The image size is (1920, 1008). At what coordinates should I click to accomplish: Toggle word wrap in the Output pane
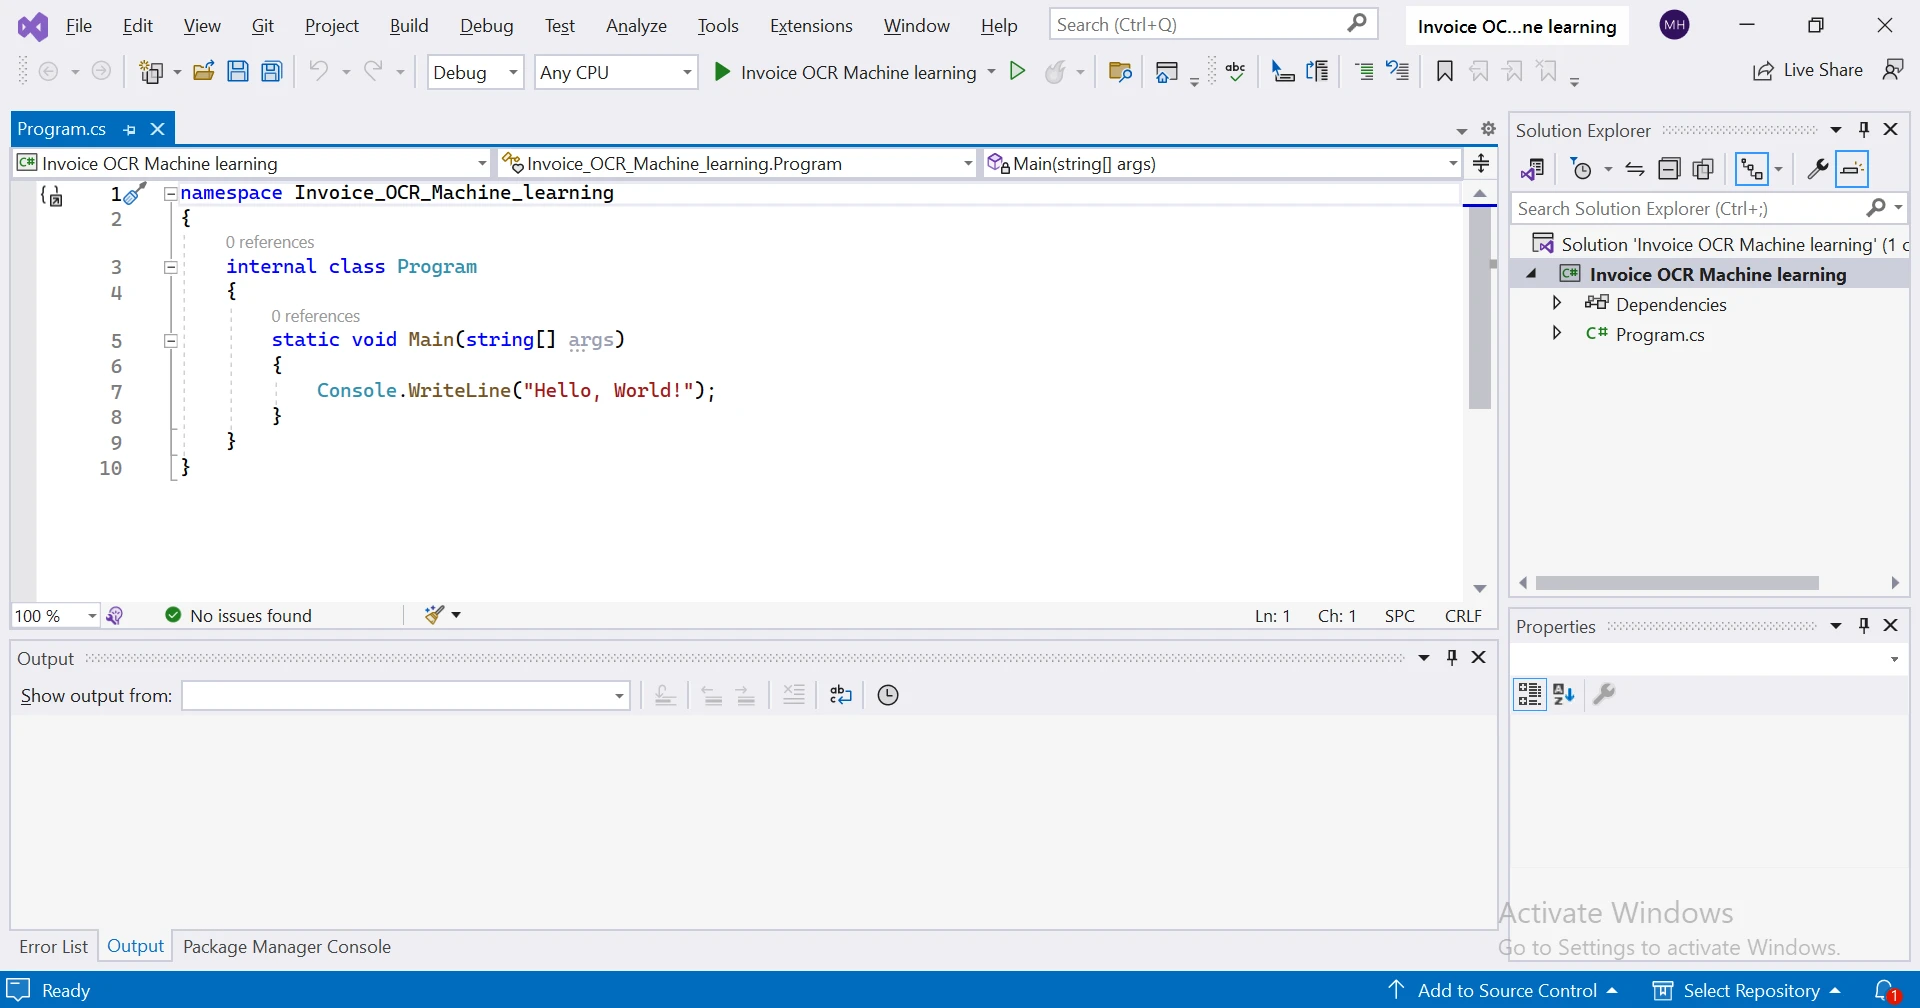[x=841, y=696]
